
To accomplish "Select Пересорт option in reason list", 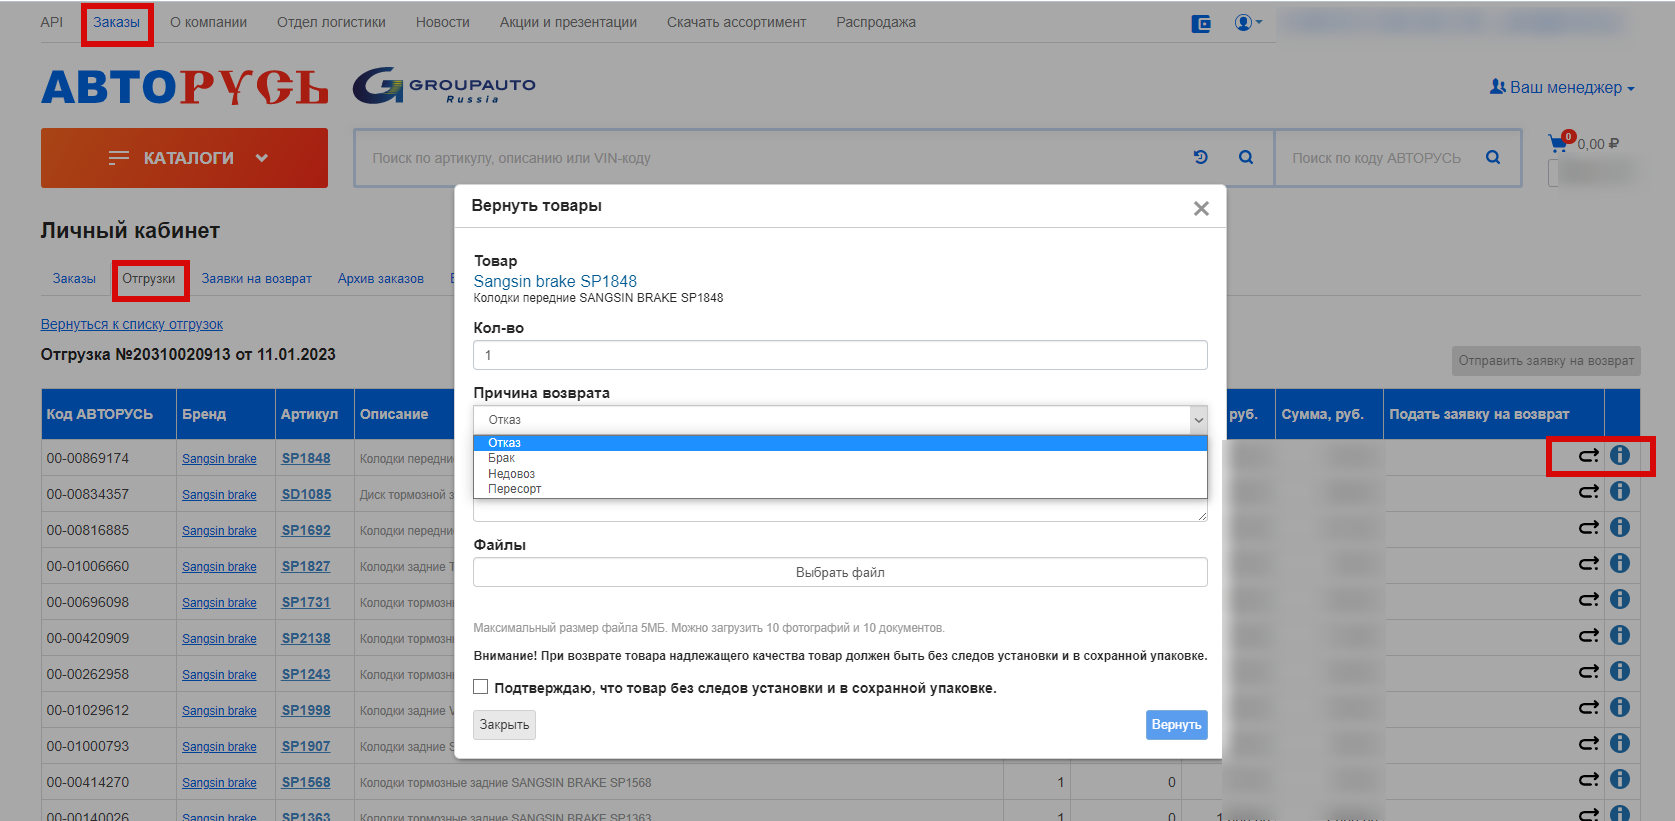I will click(x=840, y=489).
